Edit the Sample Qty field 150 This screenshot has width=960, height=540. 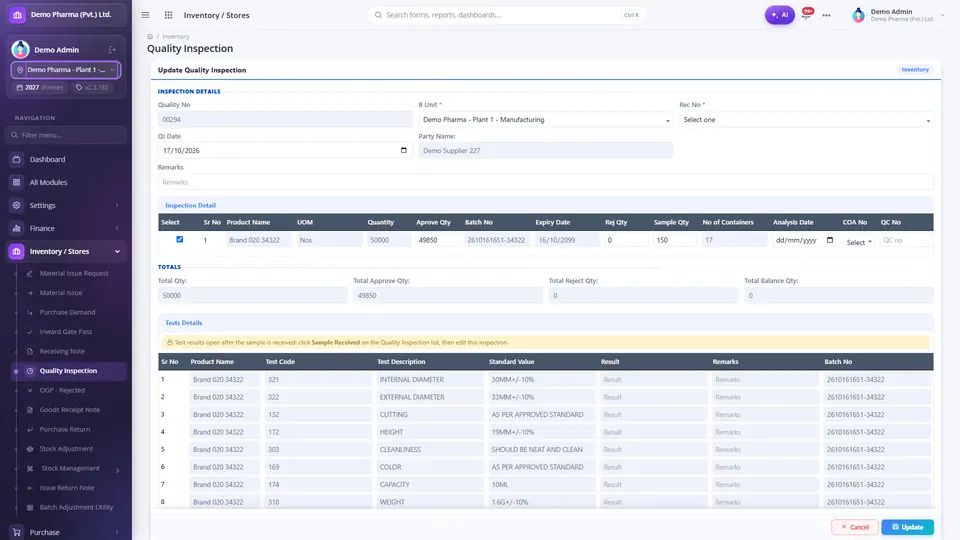[x=674, y=240]
